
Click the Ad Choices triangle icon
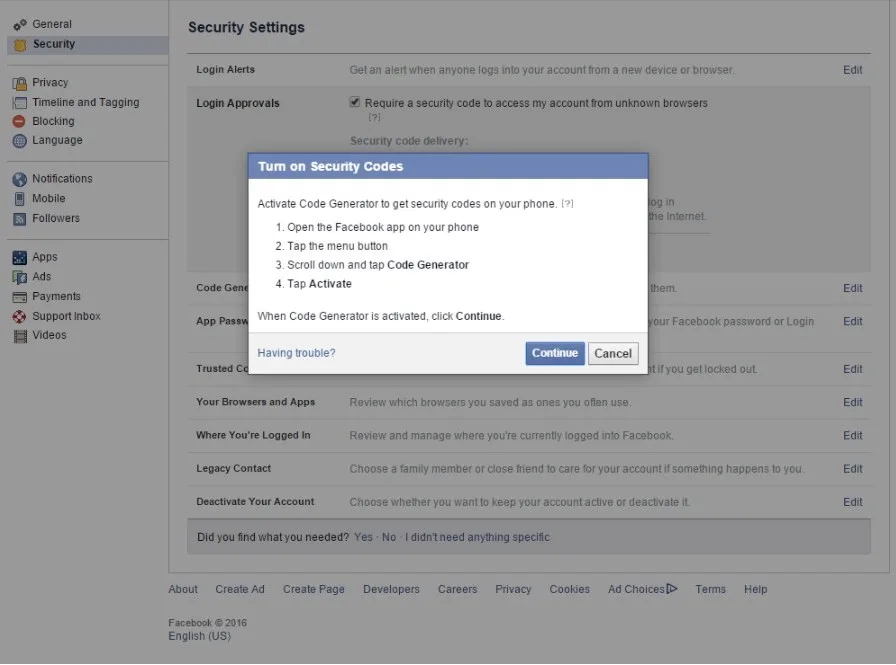pos(672,588)
